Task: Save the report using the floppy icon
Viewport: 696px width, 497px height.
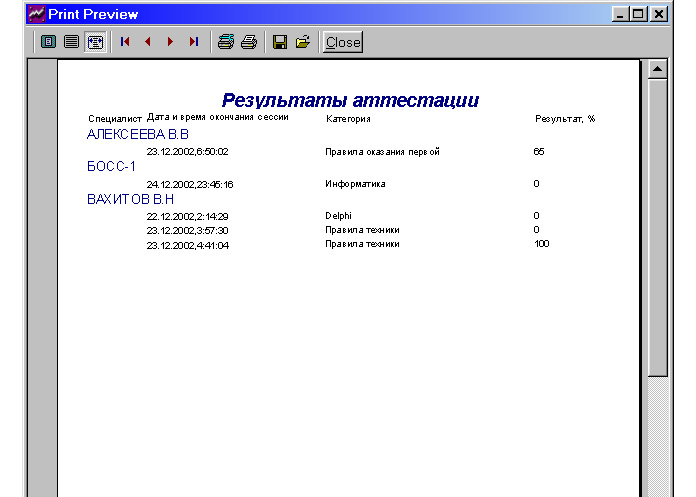Action: 280,42
